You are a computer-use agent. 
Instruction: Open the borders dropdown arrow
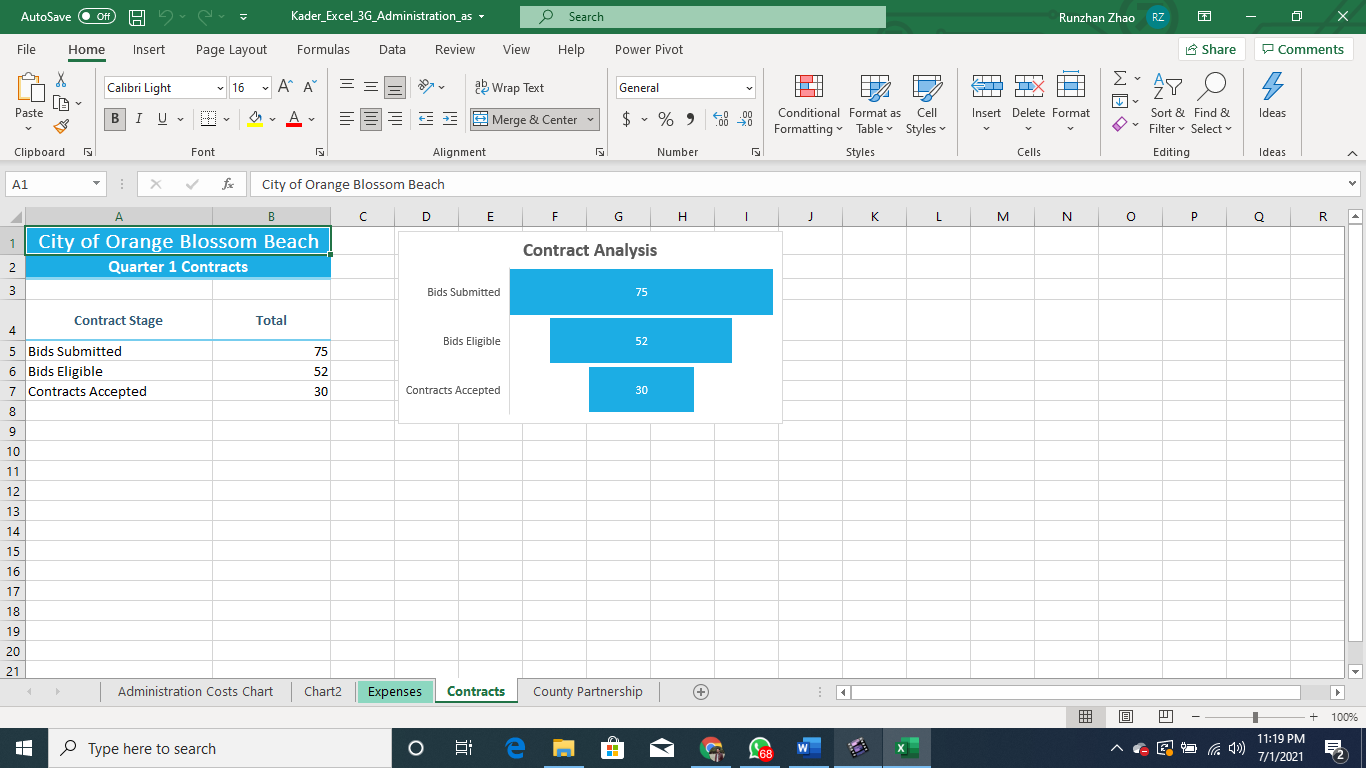[x=226, y=119]
